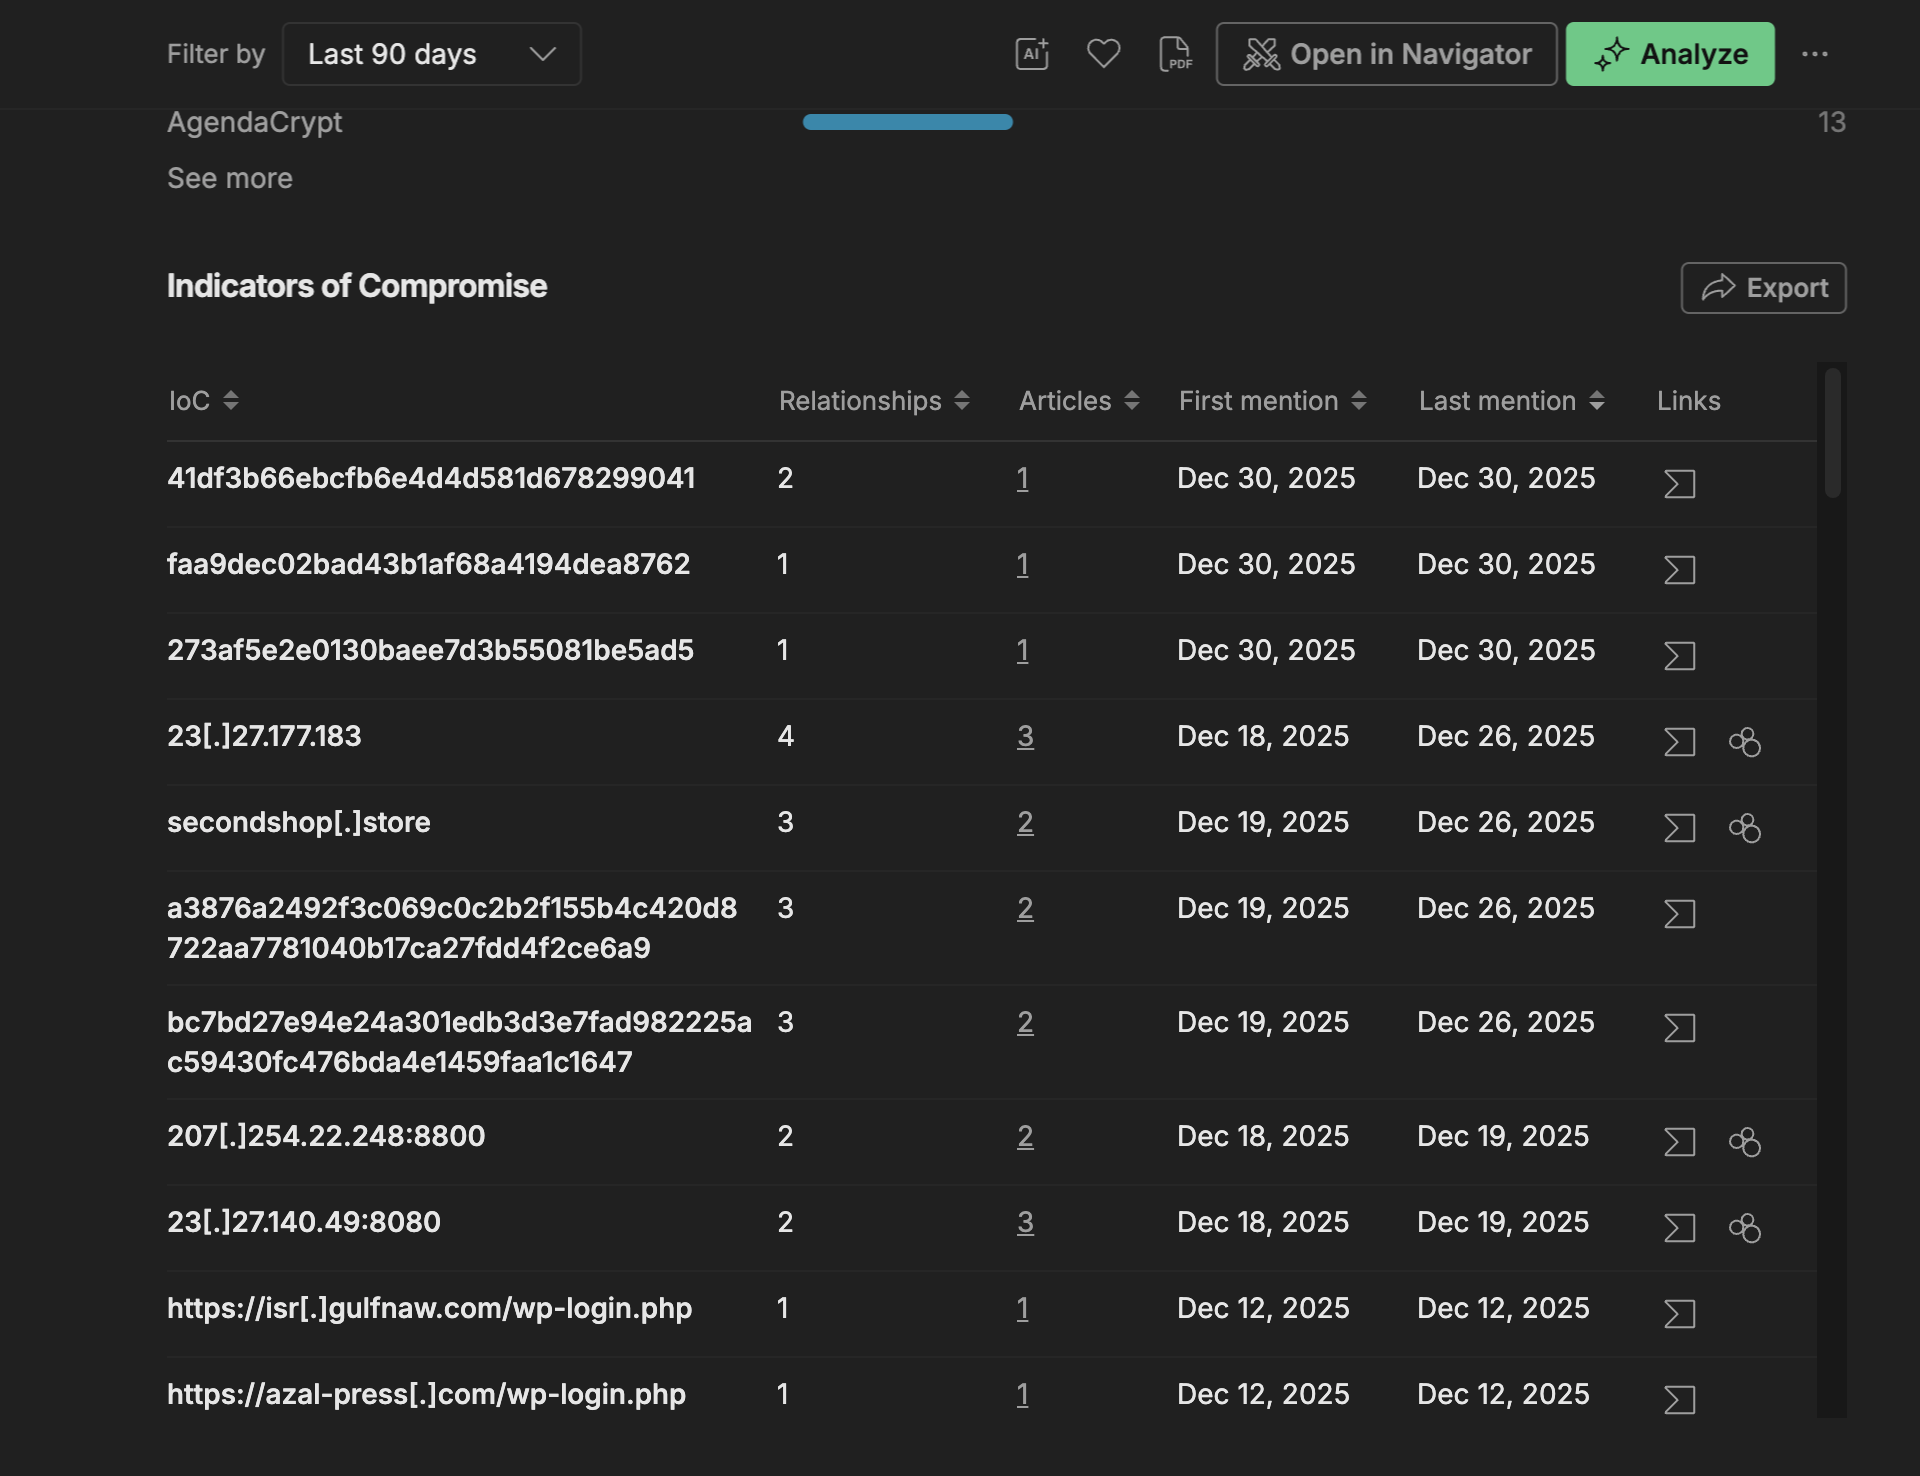
Task: Click the green Analyze button
Action: tap(1669, 54)
